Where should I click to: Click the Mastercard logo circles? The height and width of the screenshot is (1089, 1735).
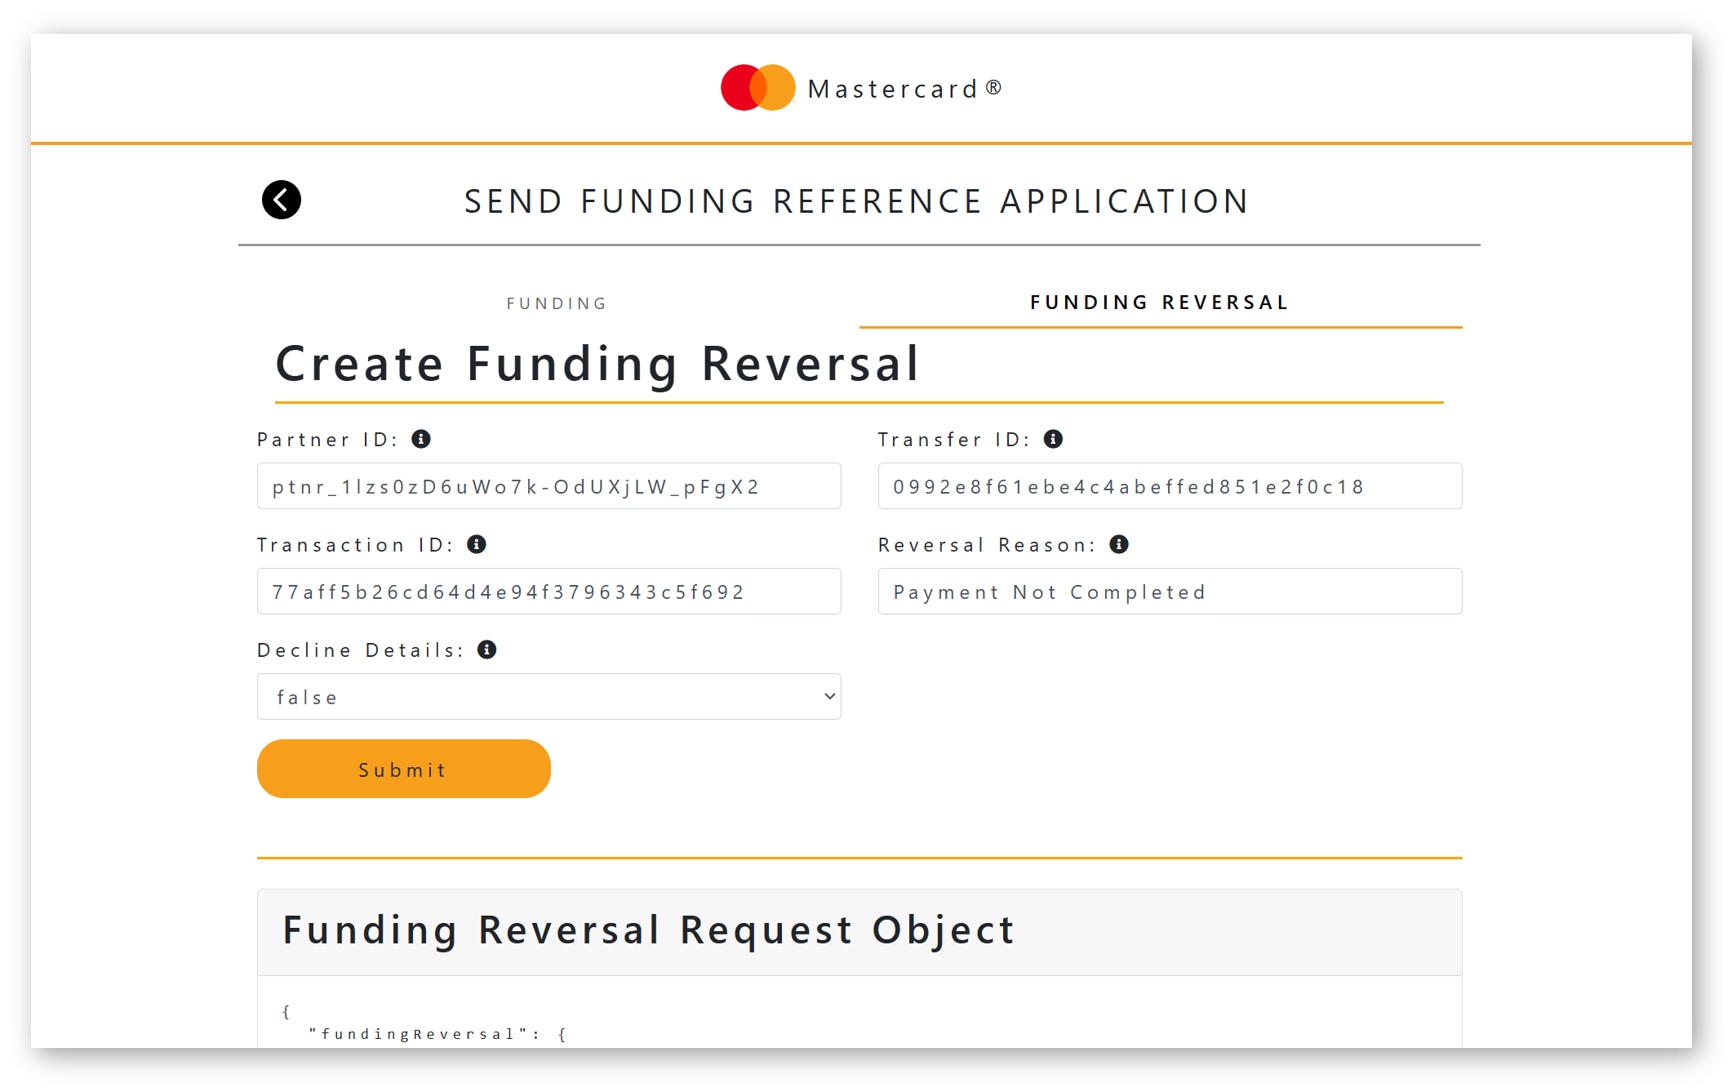click(x=756, y=87)
